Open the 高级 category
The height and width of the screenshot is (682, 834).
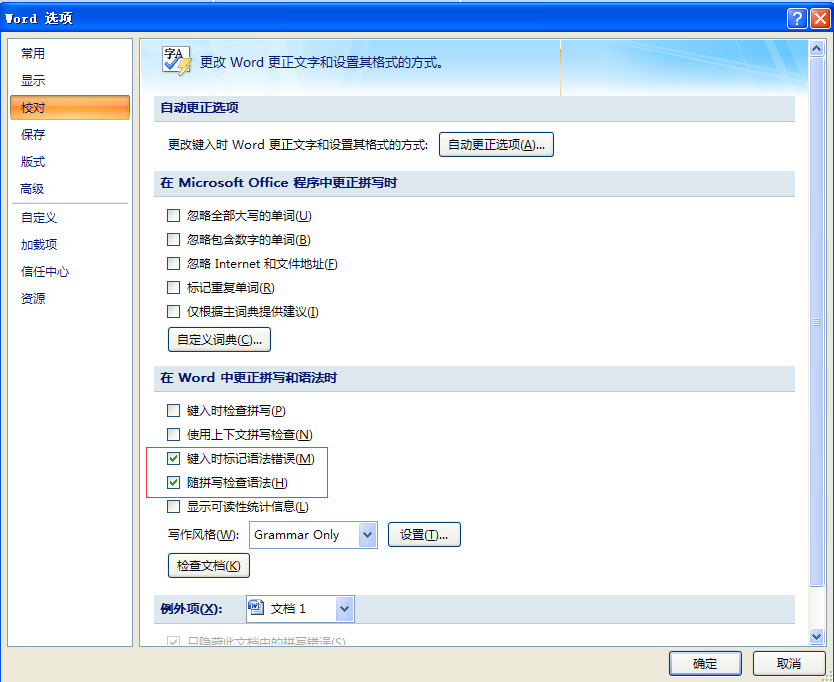[32, 189]
